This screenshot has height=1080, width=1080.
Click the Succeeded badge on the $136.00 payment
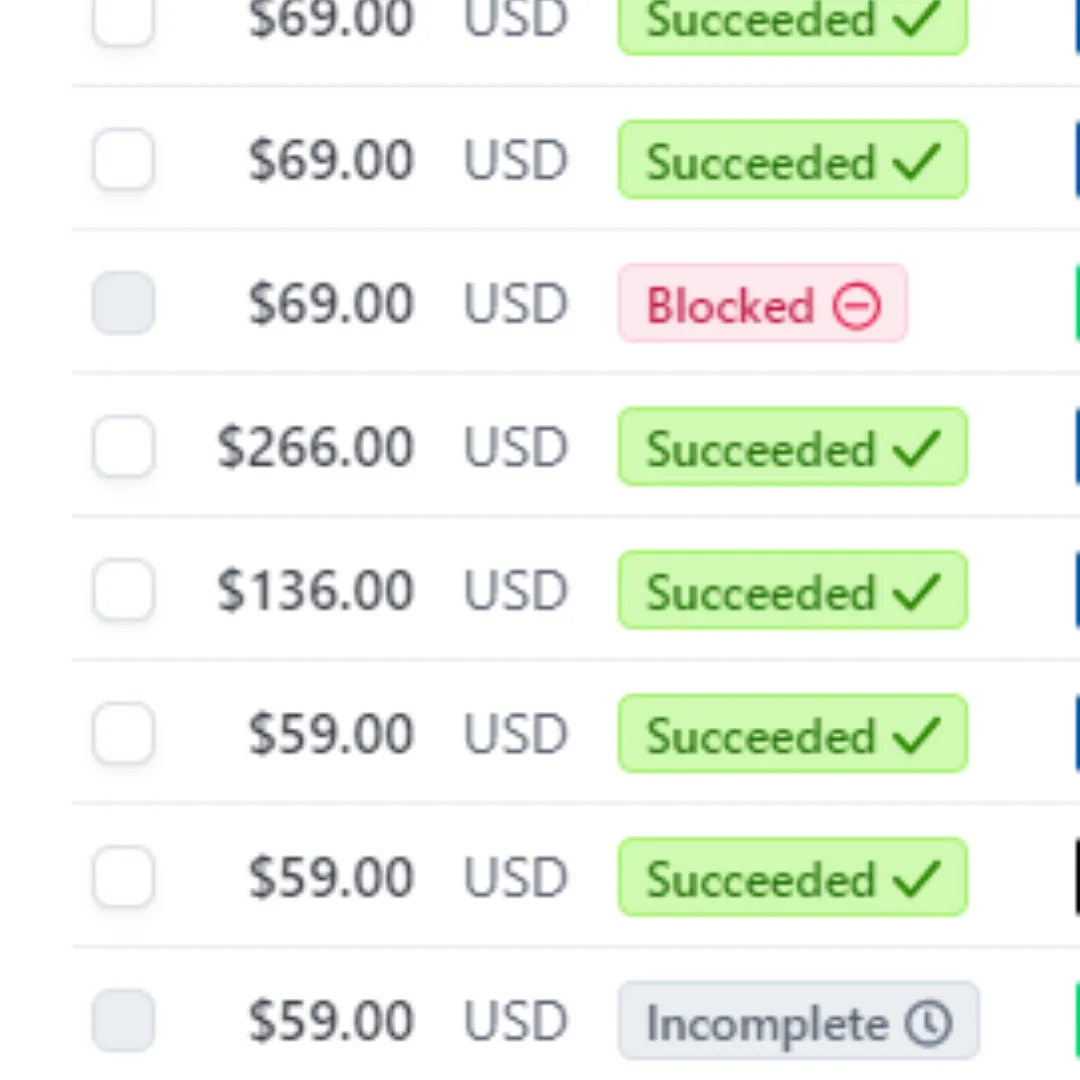pyautogui.click(x=793, y=590)
